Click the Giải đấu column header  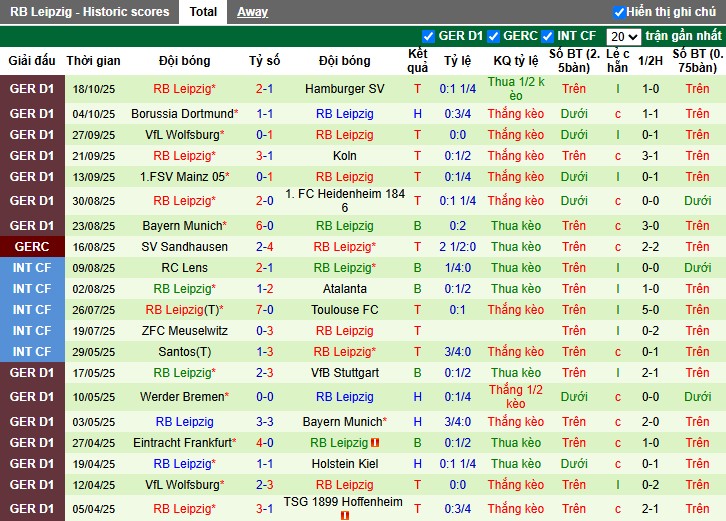coord(32,61)
